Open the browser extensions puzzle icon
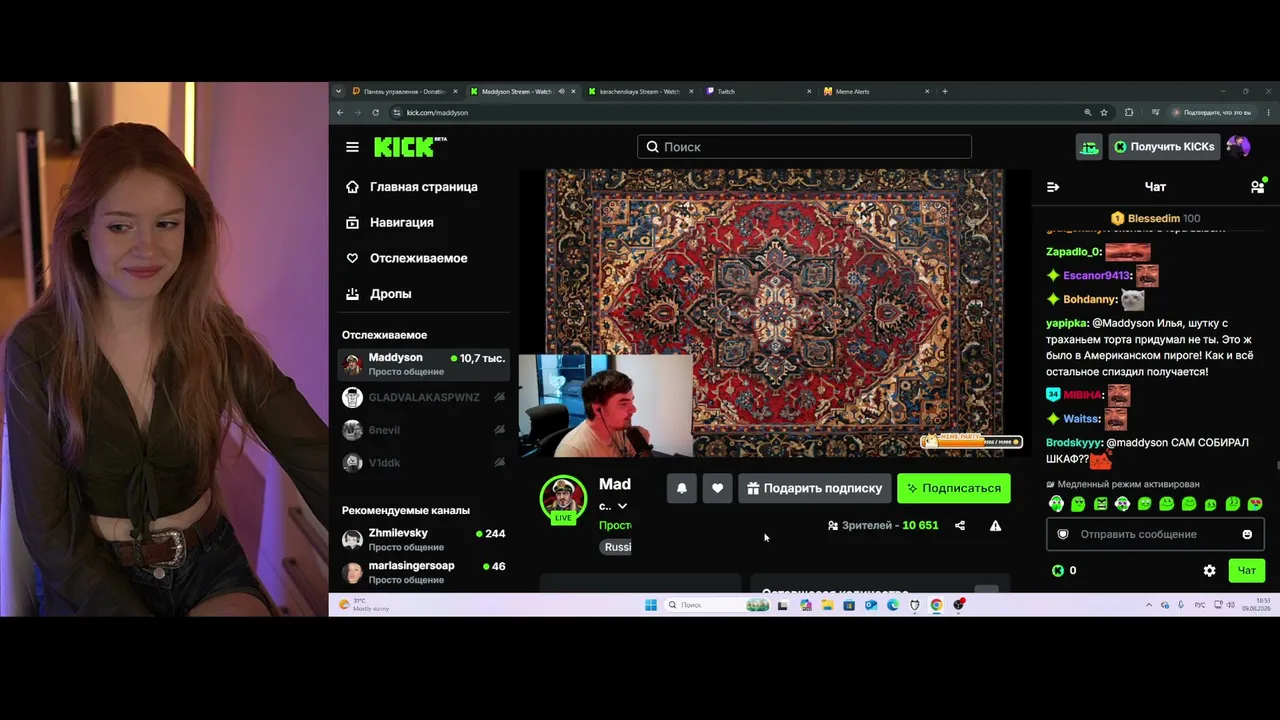 [1129, 113]
